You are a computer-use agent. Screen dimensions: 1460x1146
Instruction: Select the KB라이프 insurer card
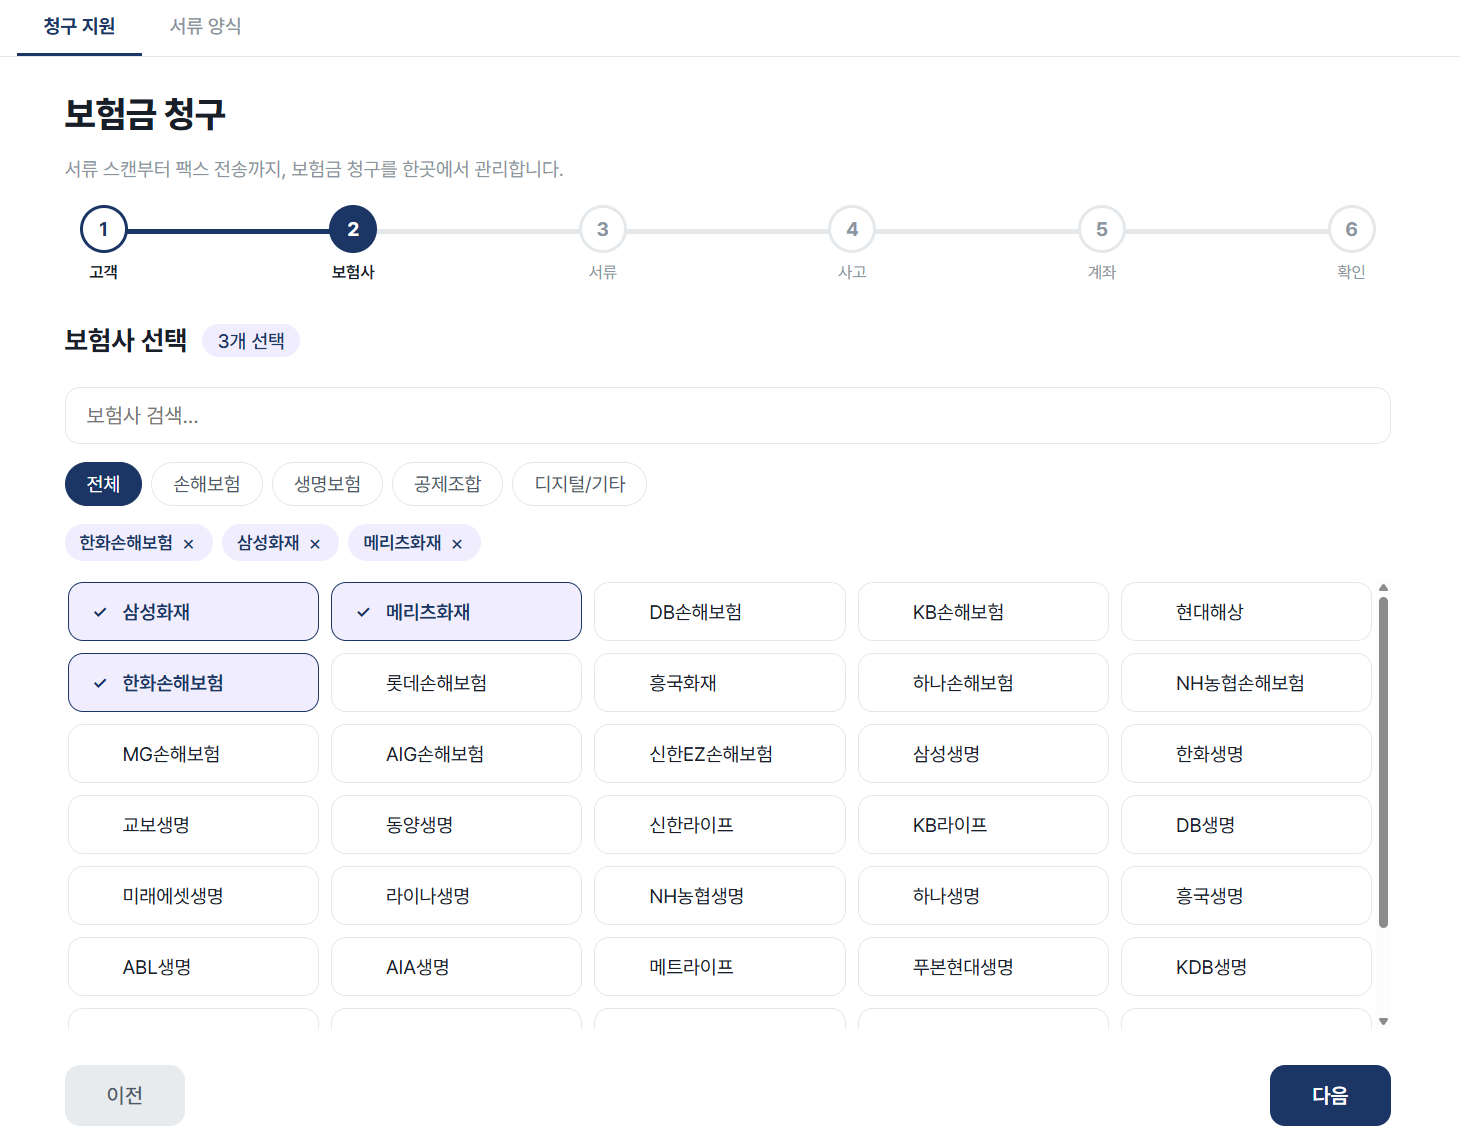[983, 825]
